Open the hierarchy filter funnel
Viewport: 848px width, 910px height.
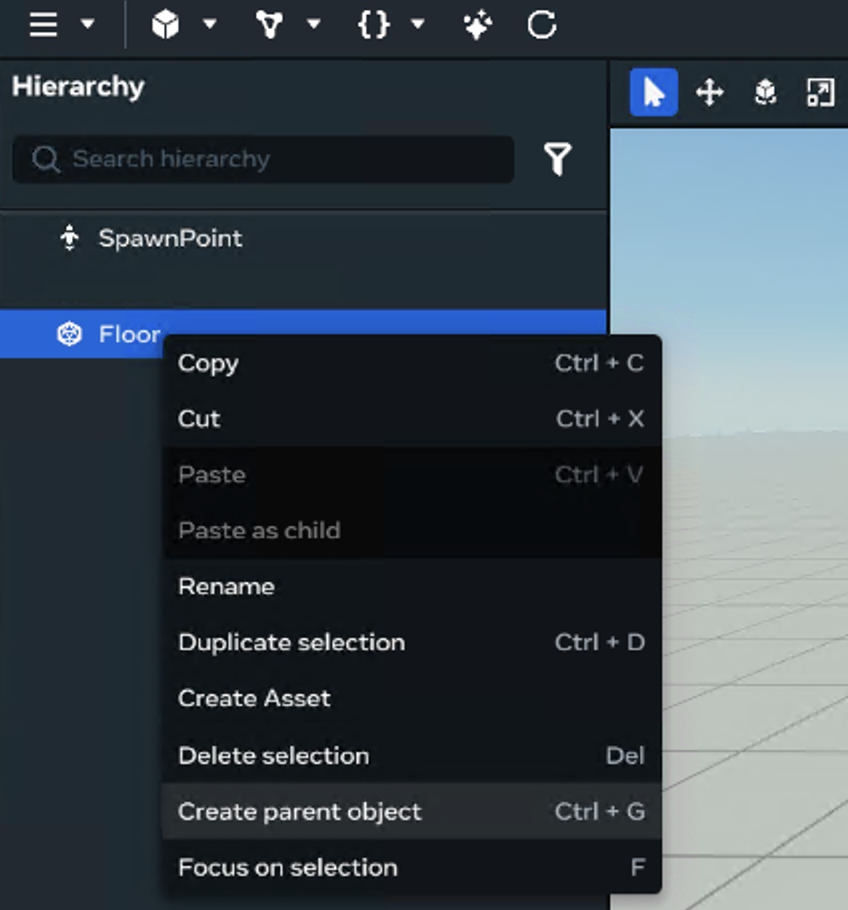558,159
